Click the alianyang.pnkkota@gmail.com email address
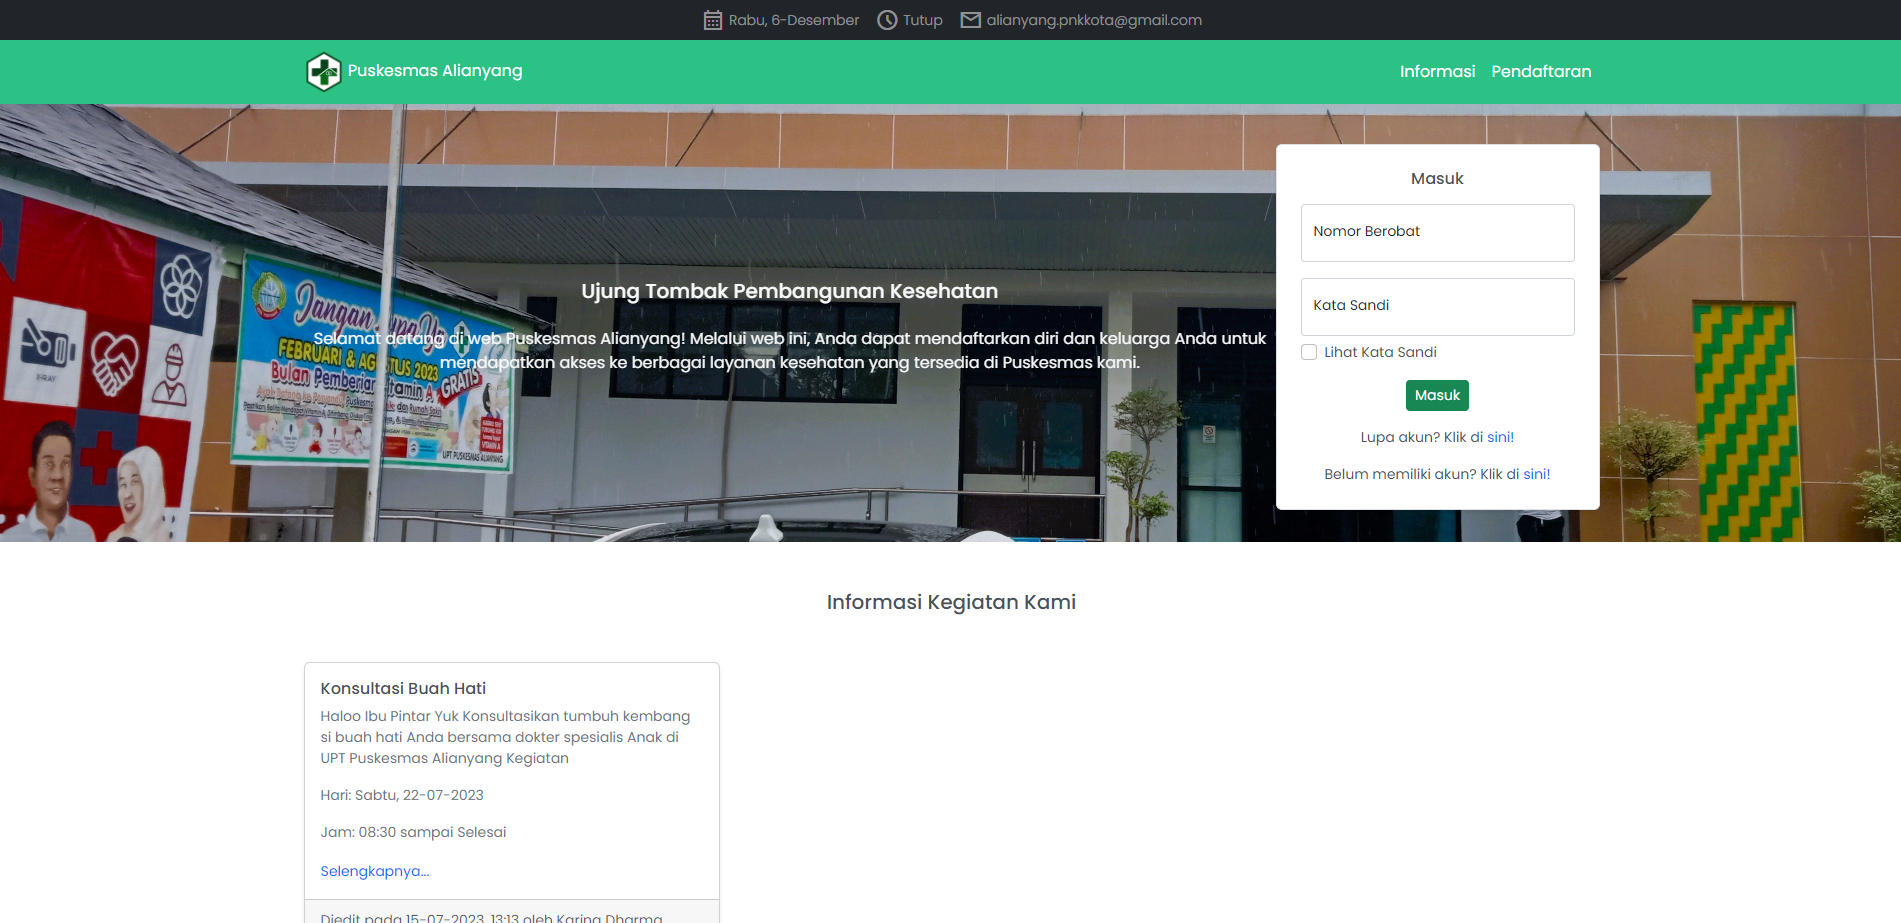The width and height of the screenshot is (1901, 923). (1094, 20)
